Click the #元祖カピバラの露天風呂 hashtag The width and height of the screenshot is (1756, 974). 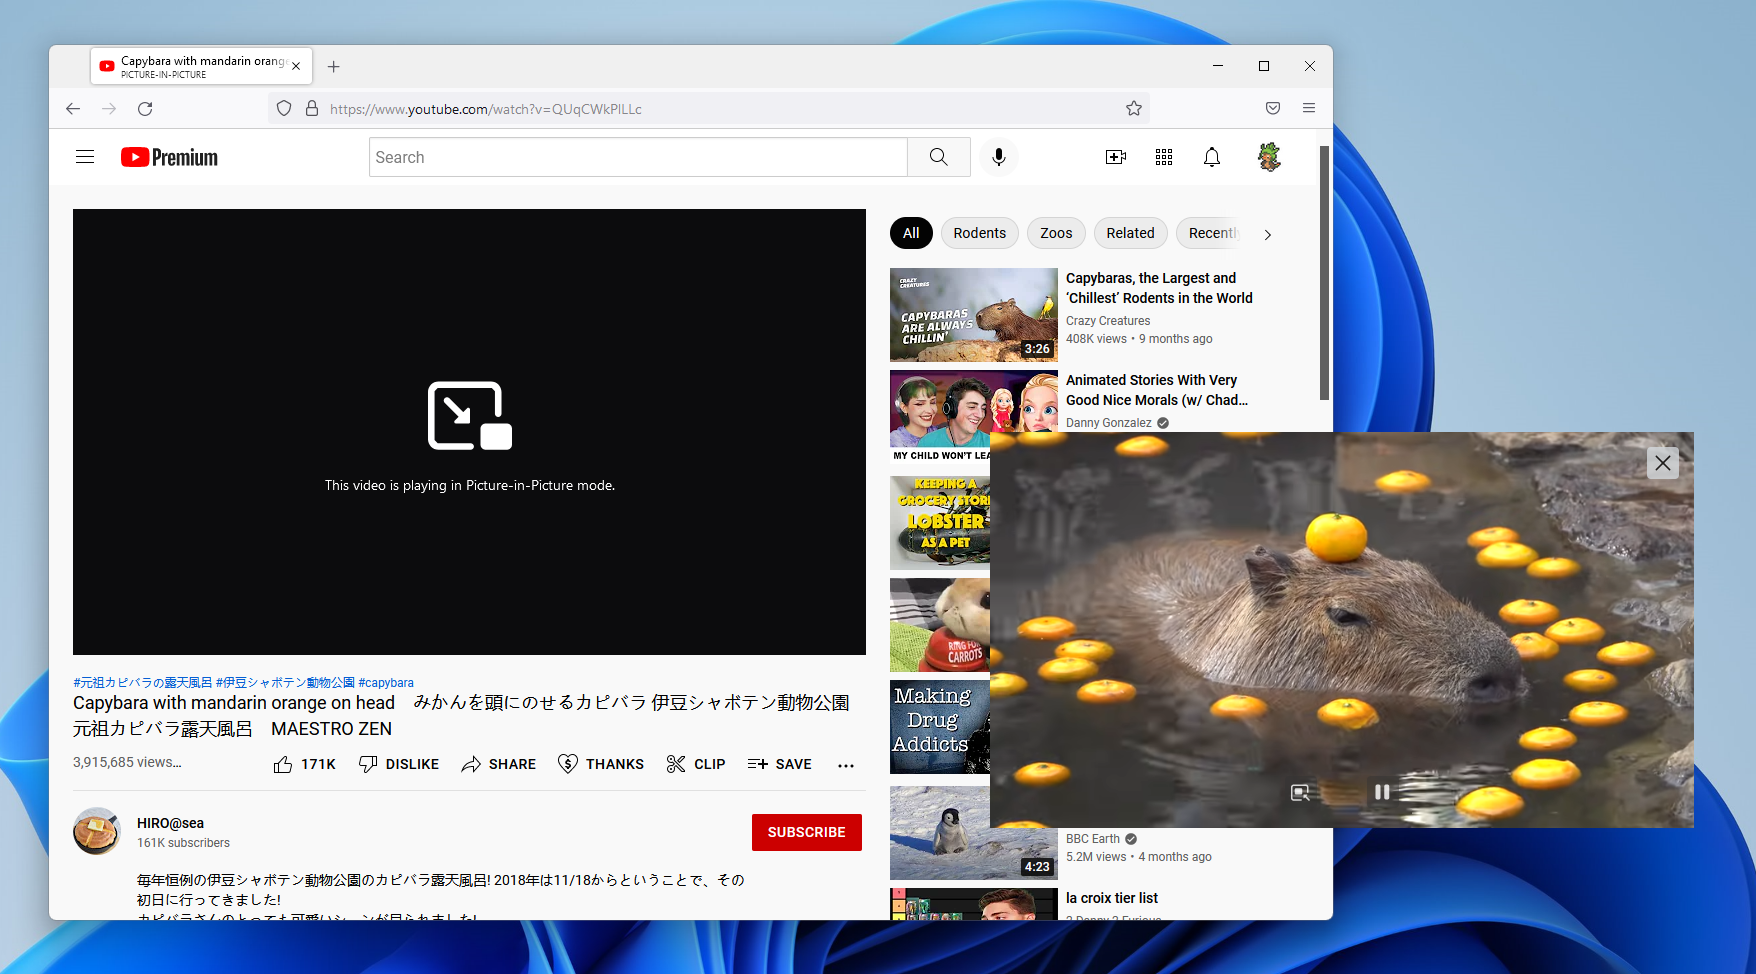[x=143, y=683]
